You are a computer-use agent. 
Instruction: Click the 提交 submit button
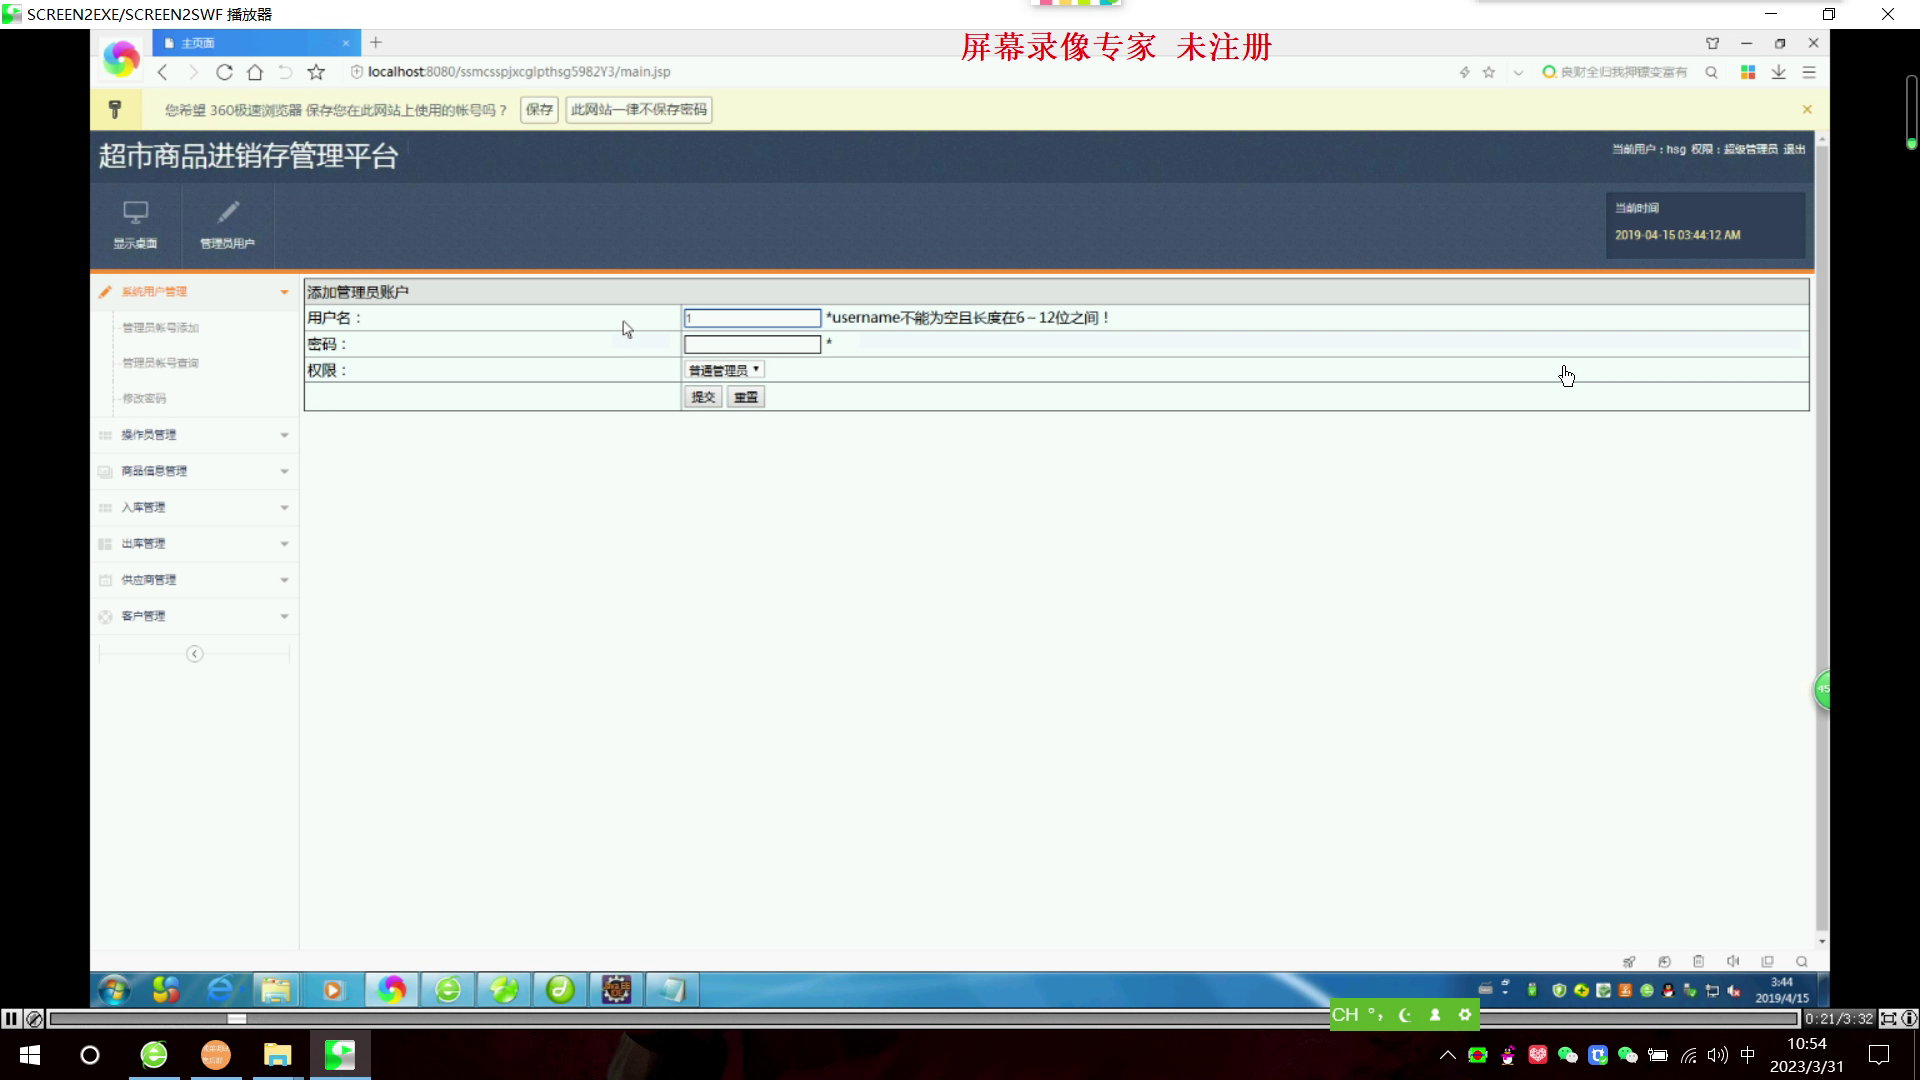pyautogui.click(x=703, y=397)
